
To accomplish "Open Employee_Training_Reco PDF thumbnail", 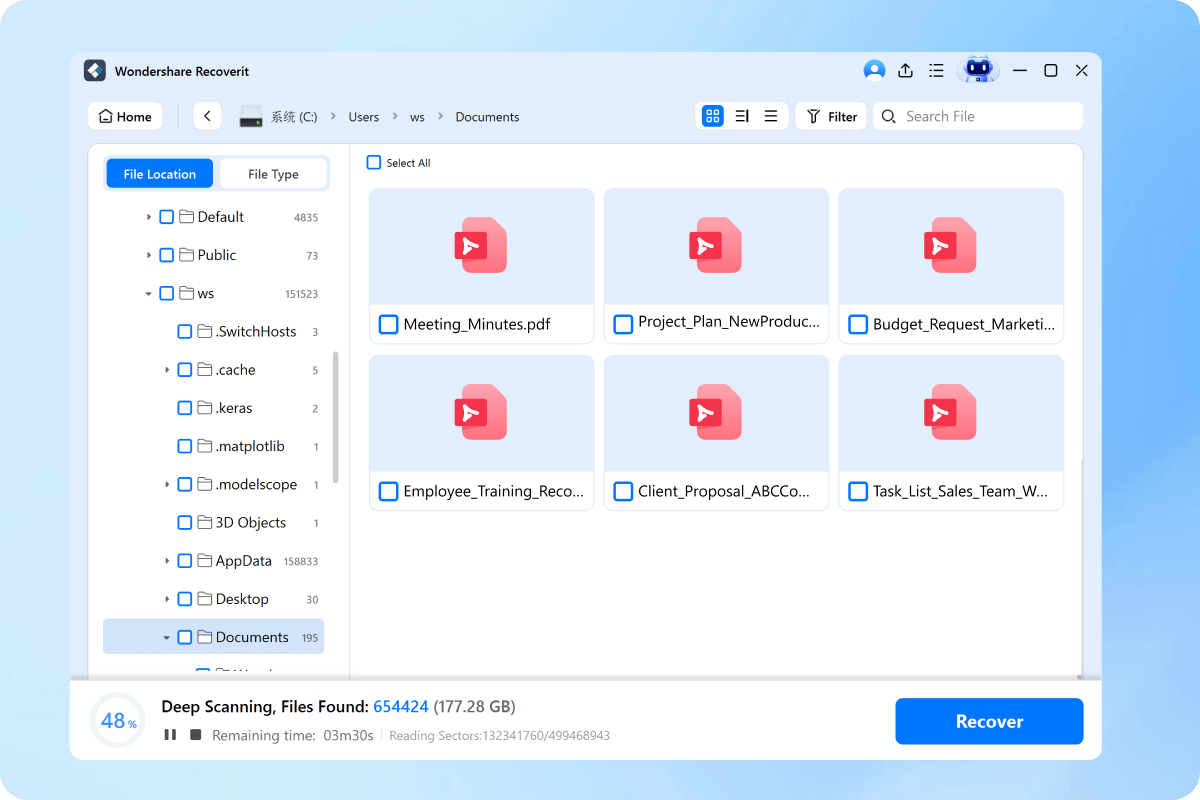I will click(x=481, y=413).
